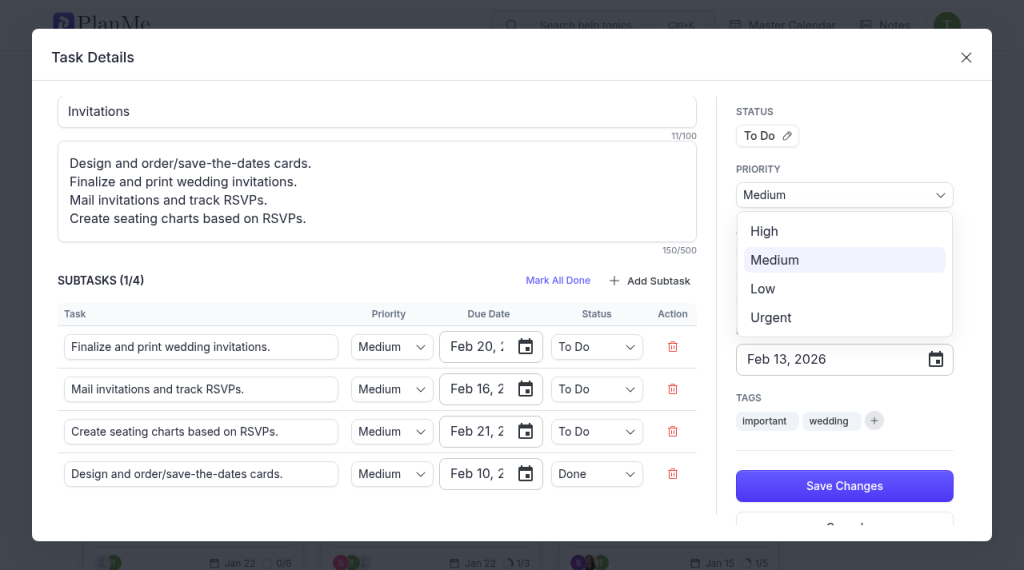Open calendar icon in Feb 13, 2026 due date
This screenshot has height=570, width=1024.
(x=936, y=359)
